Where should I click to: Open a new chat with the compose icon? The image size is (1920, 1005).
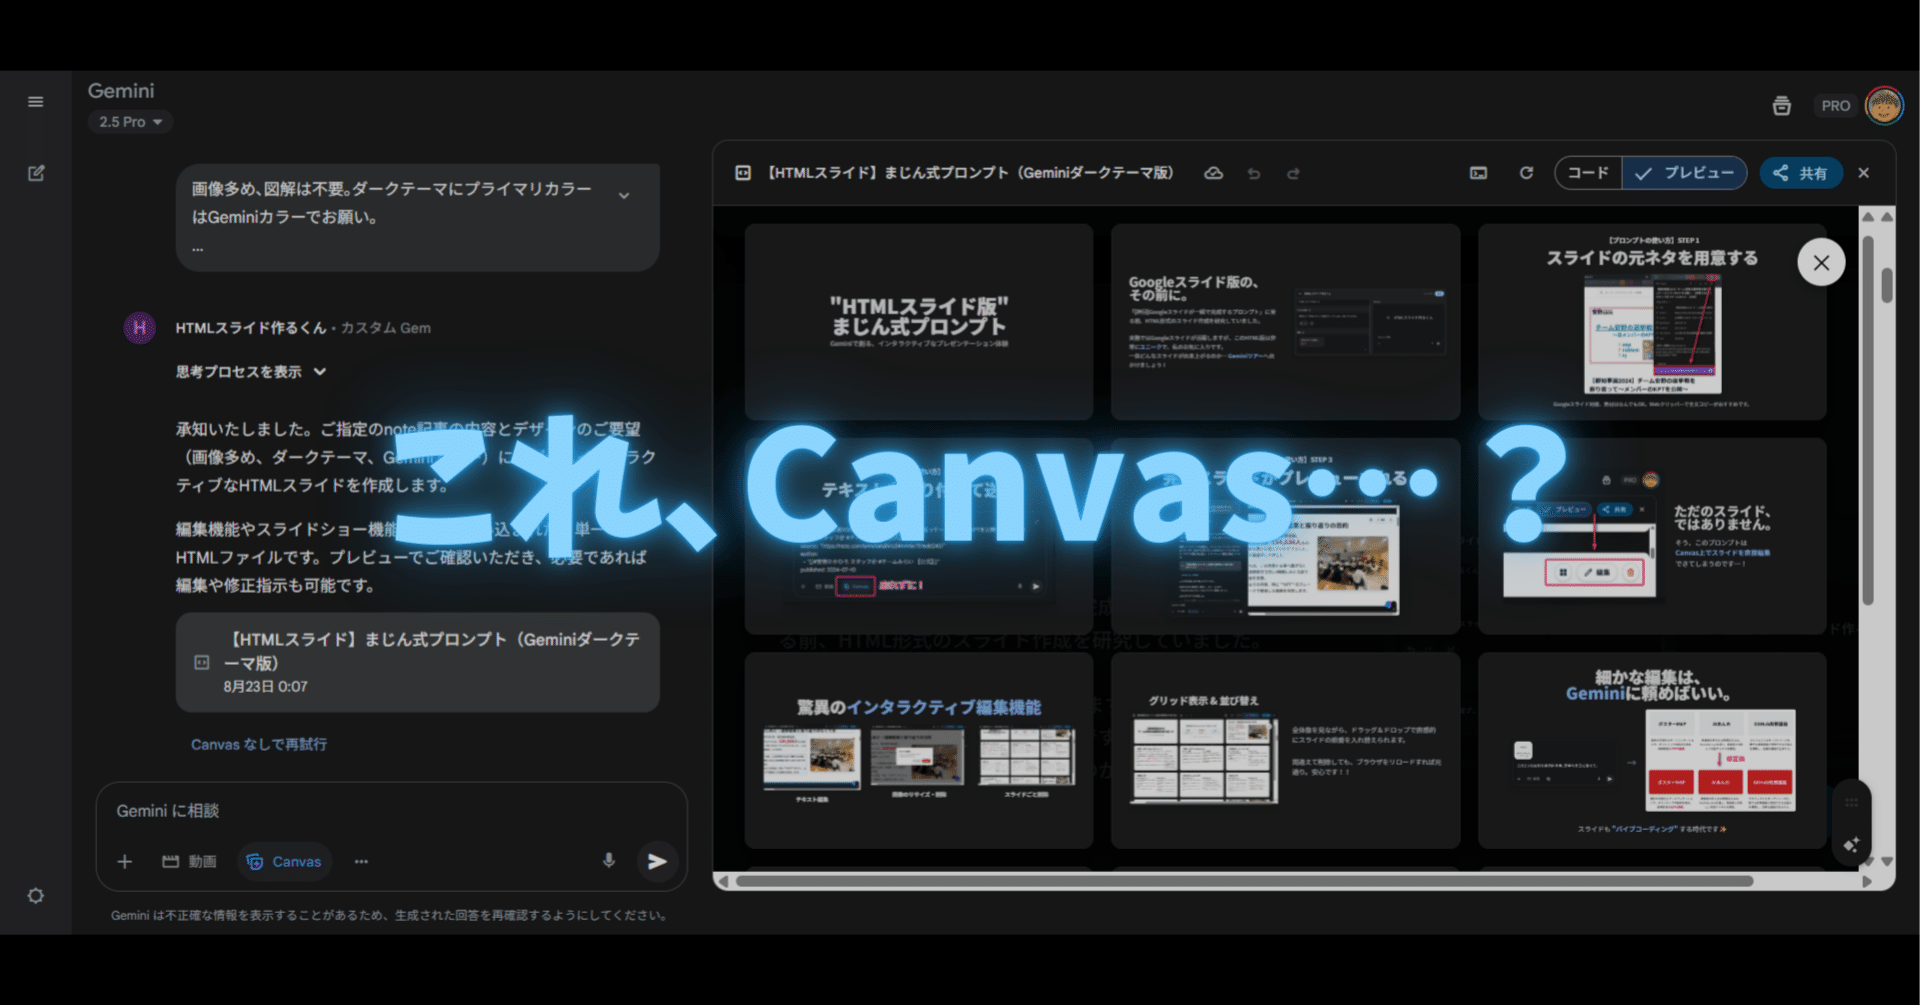pyautogui.click(x=36, y=172)
